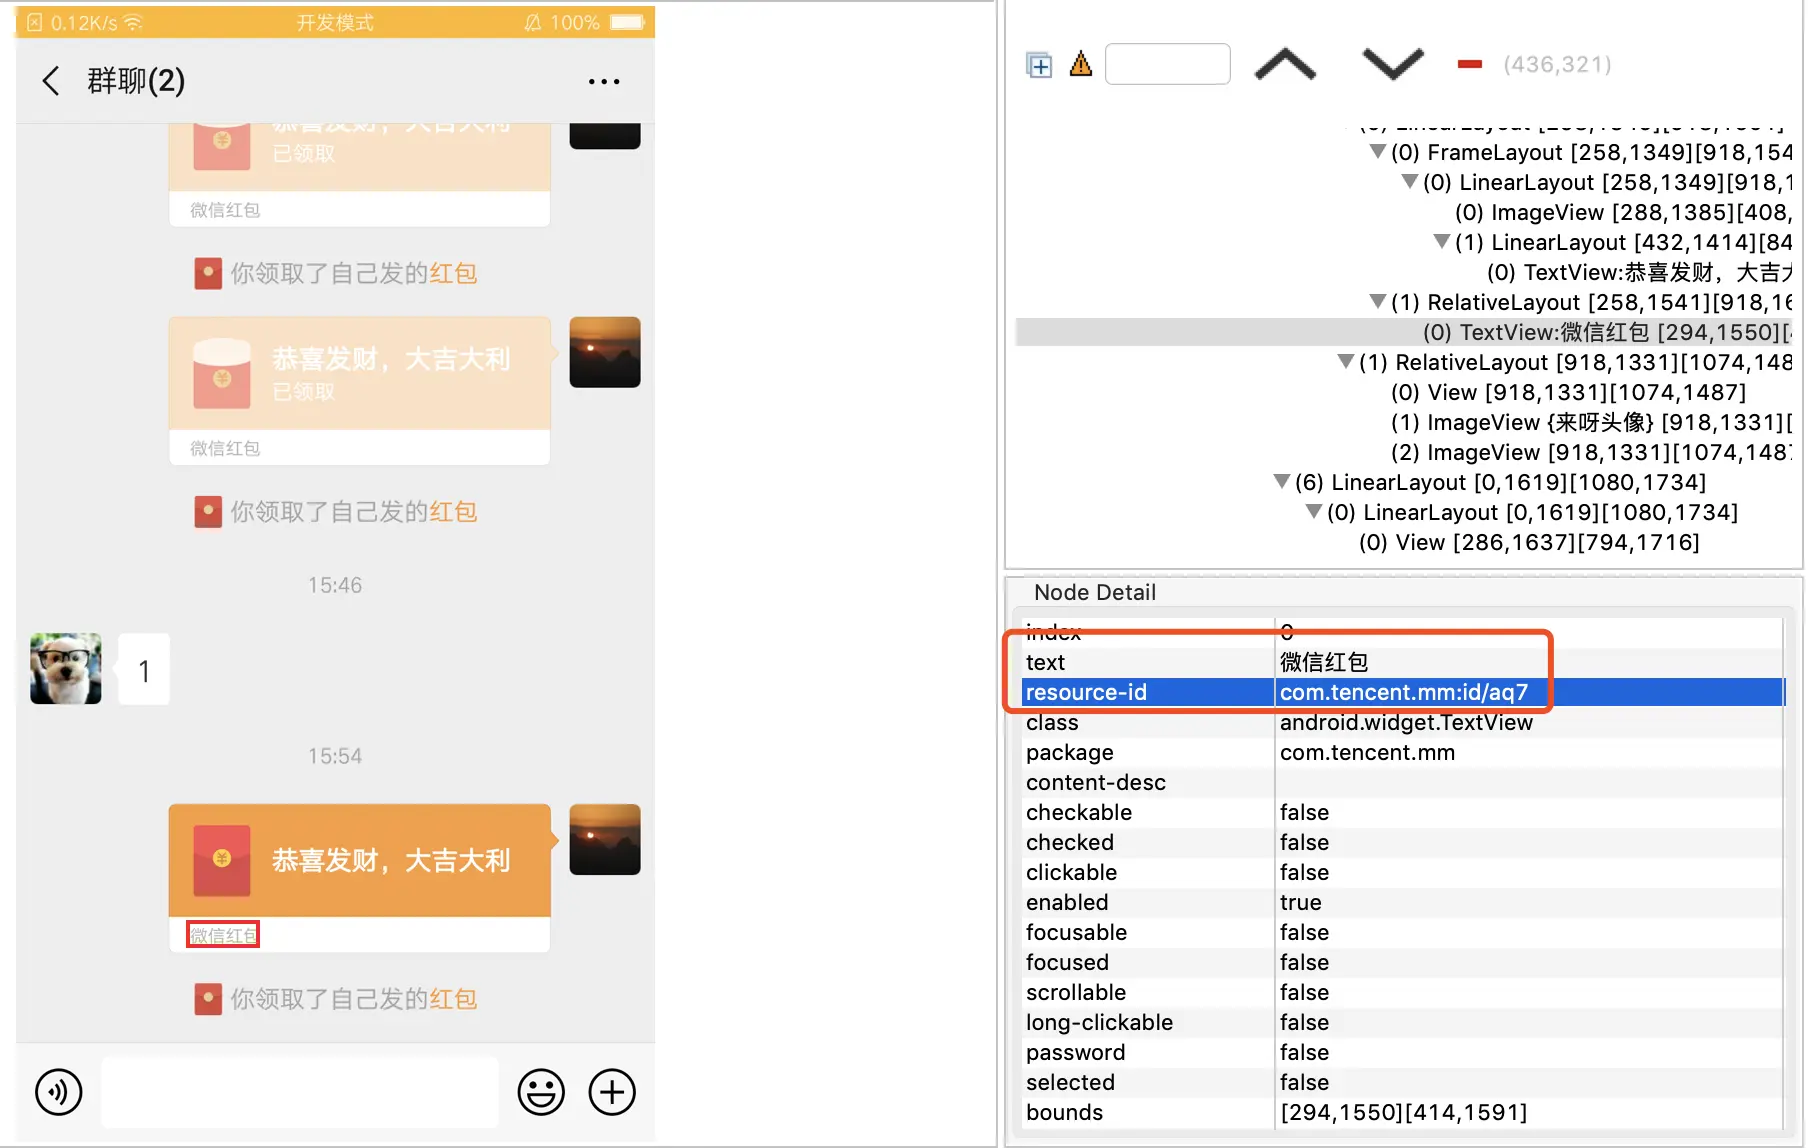Click the com.tencent.mm:id/aq7 value
Viewport: 1816px width, 1148px height.
pyautogui.click(x=1404, y=692)
